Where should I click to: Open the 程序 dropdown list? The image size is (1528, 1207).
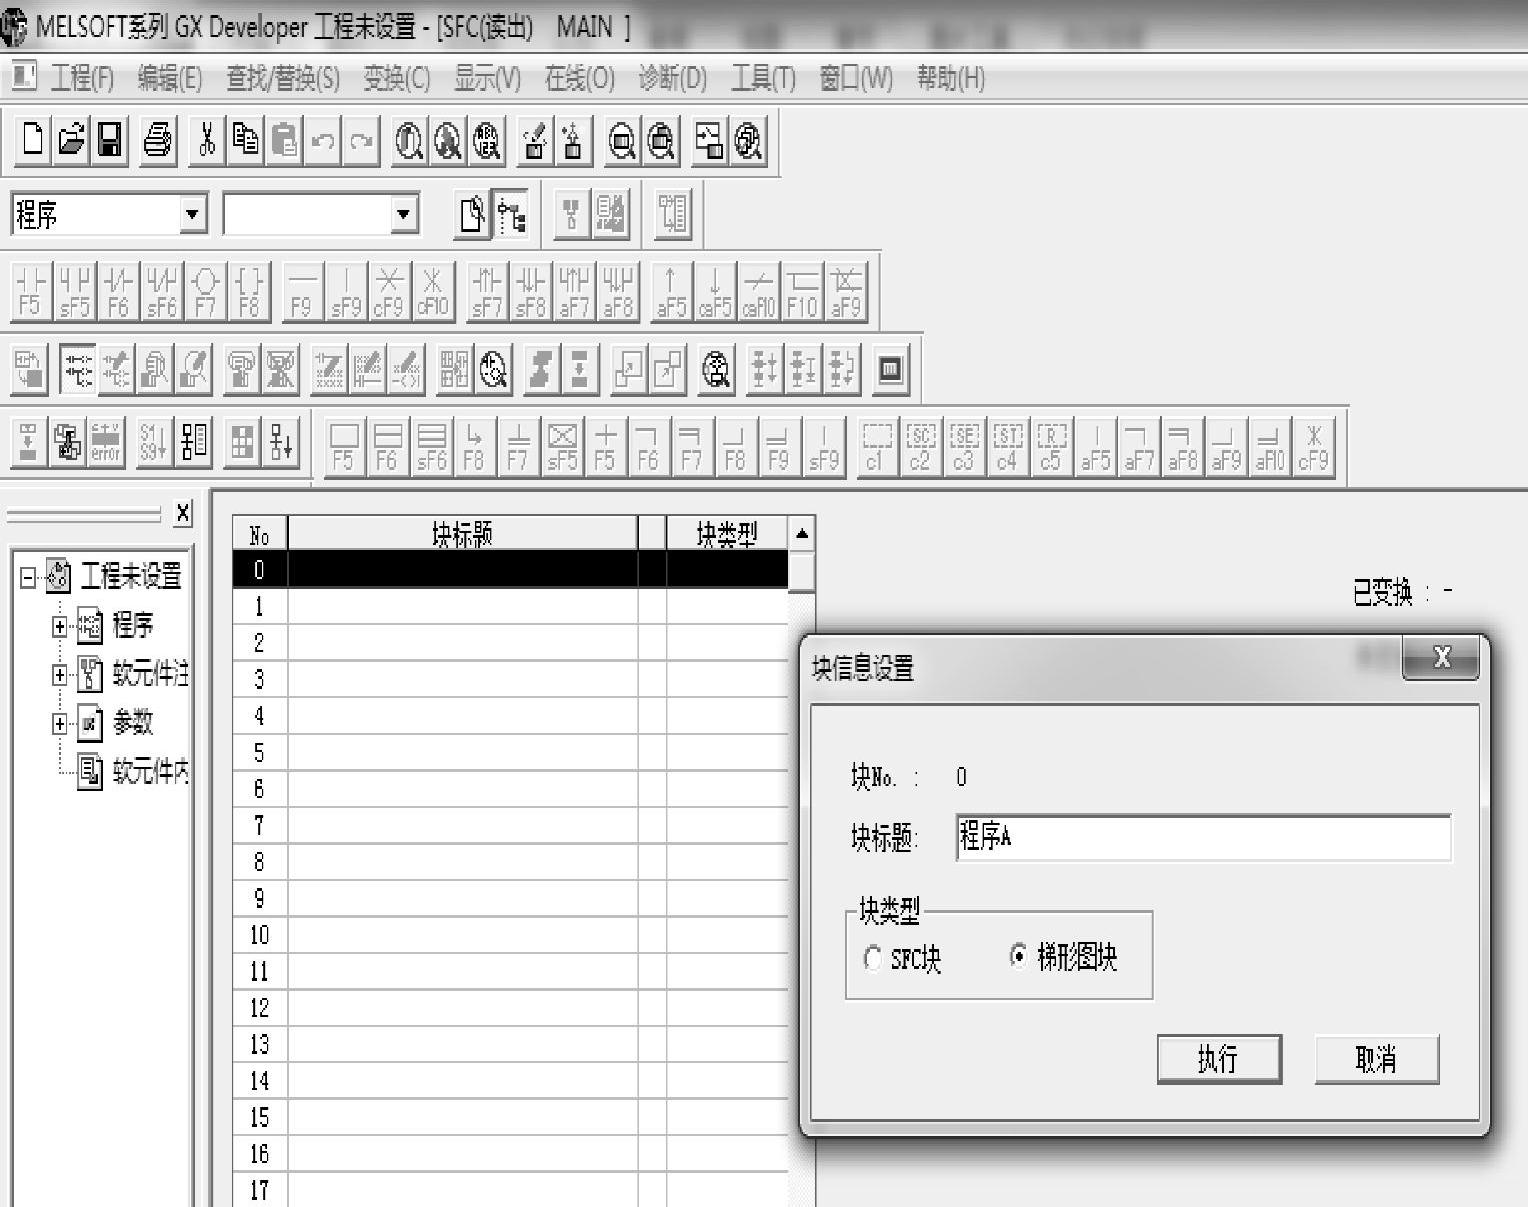pyautogui.click(x=193, y=214)
